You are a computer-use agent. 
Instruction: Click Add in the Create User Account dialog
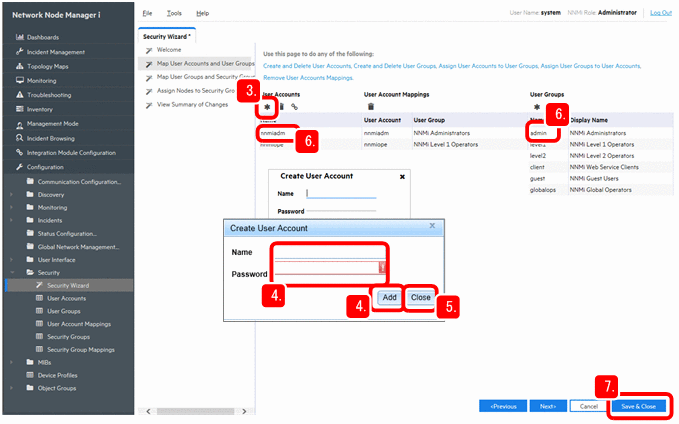(x=389, y=297)
